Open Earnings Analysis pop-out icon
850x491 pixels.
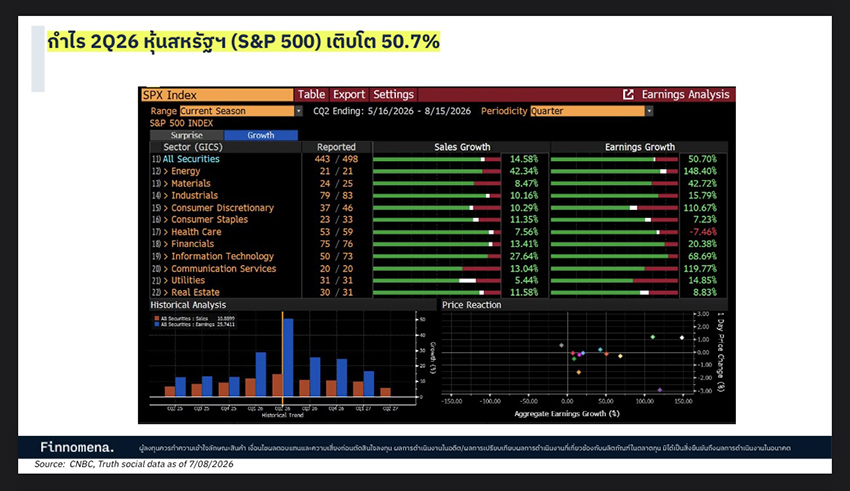(628, 94)
